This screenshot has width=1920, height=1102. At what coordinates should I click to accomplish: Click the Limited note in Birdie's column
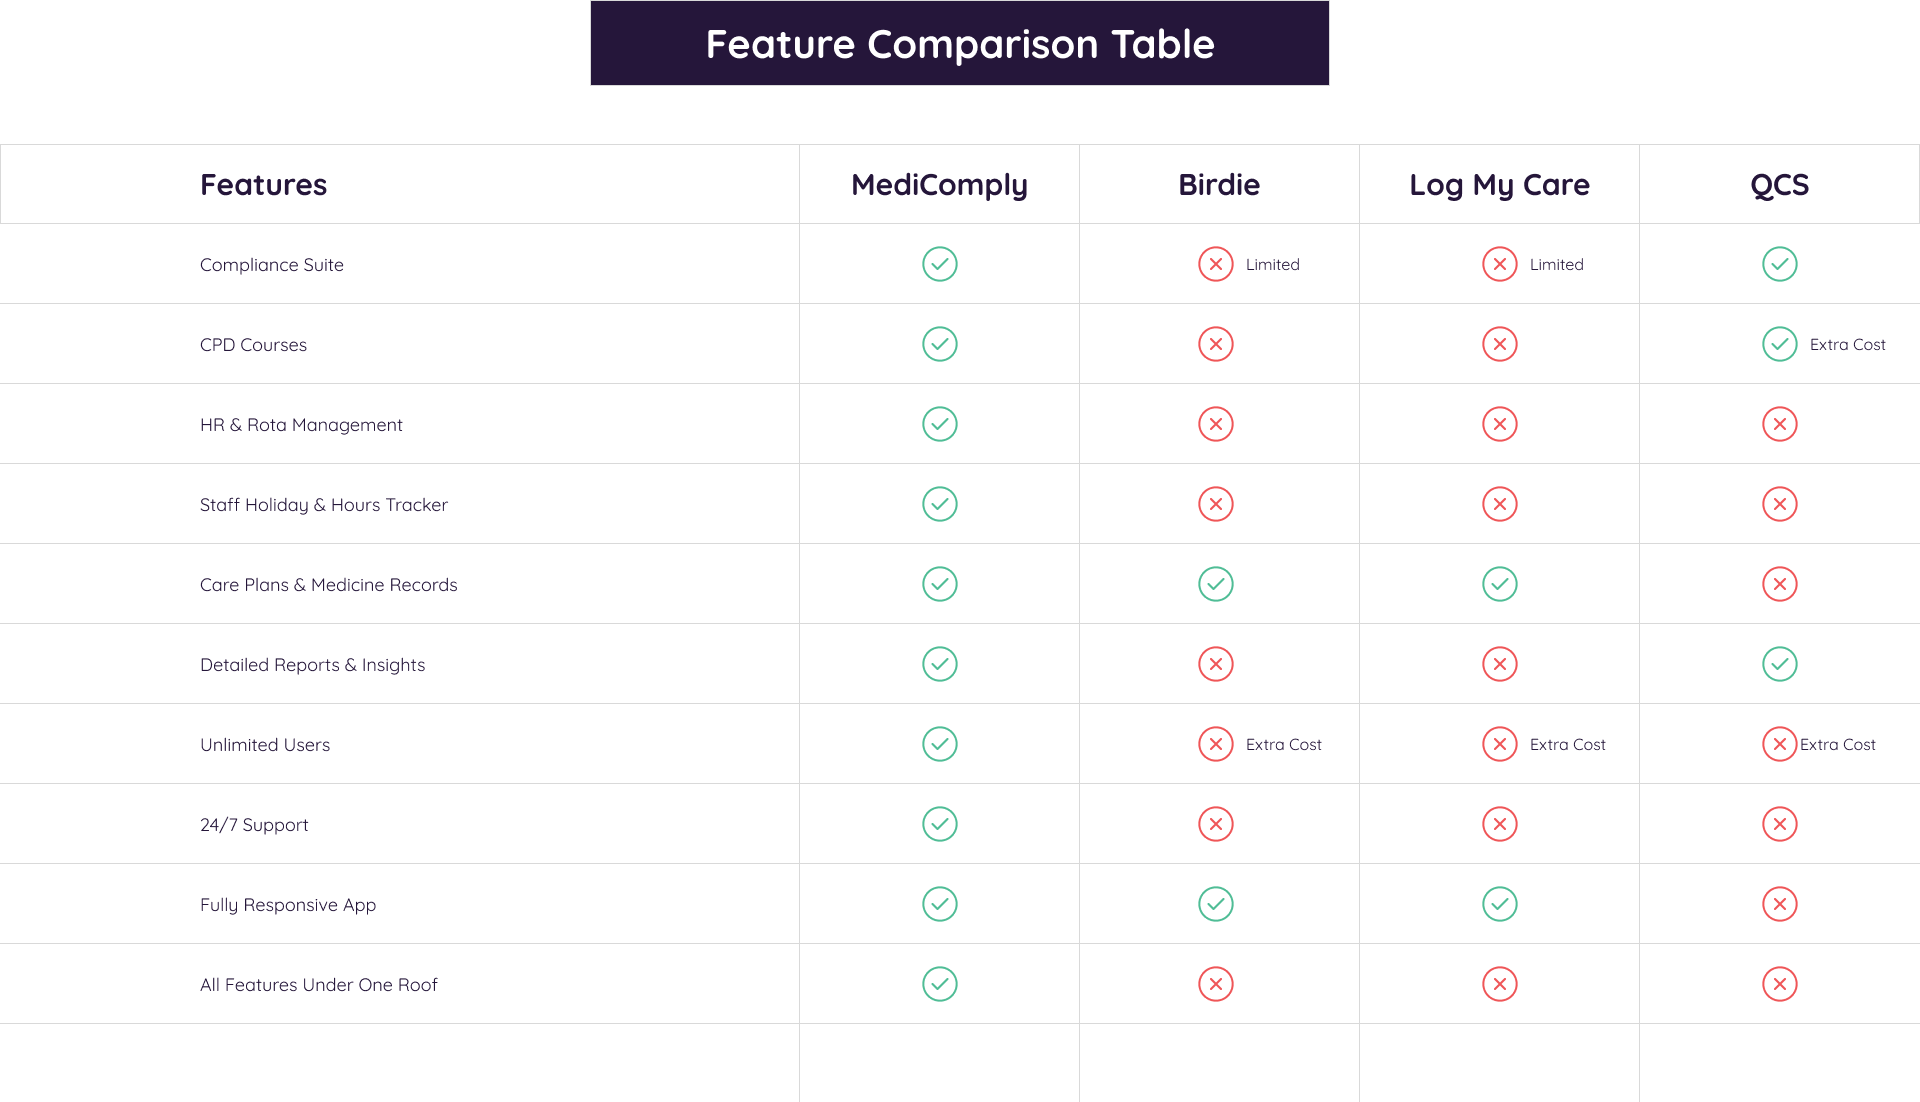[1272, 265]
